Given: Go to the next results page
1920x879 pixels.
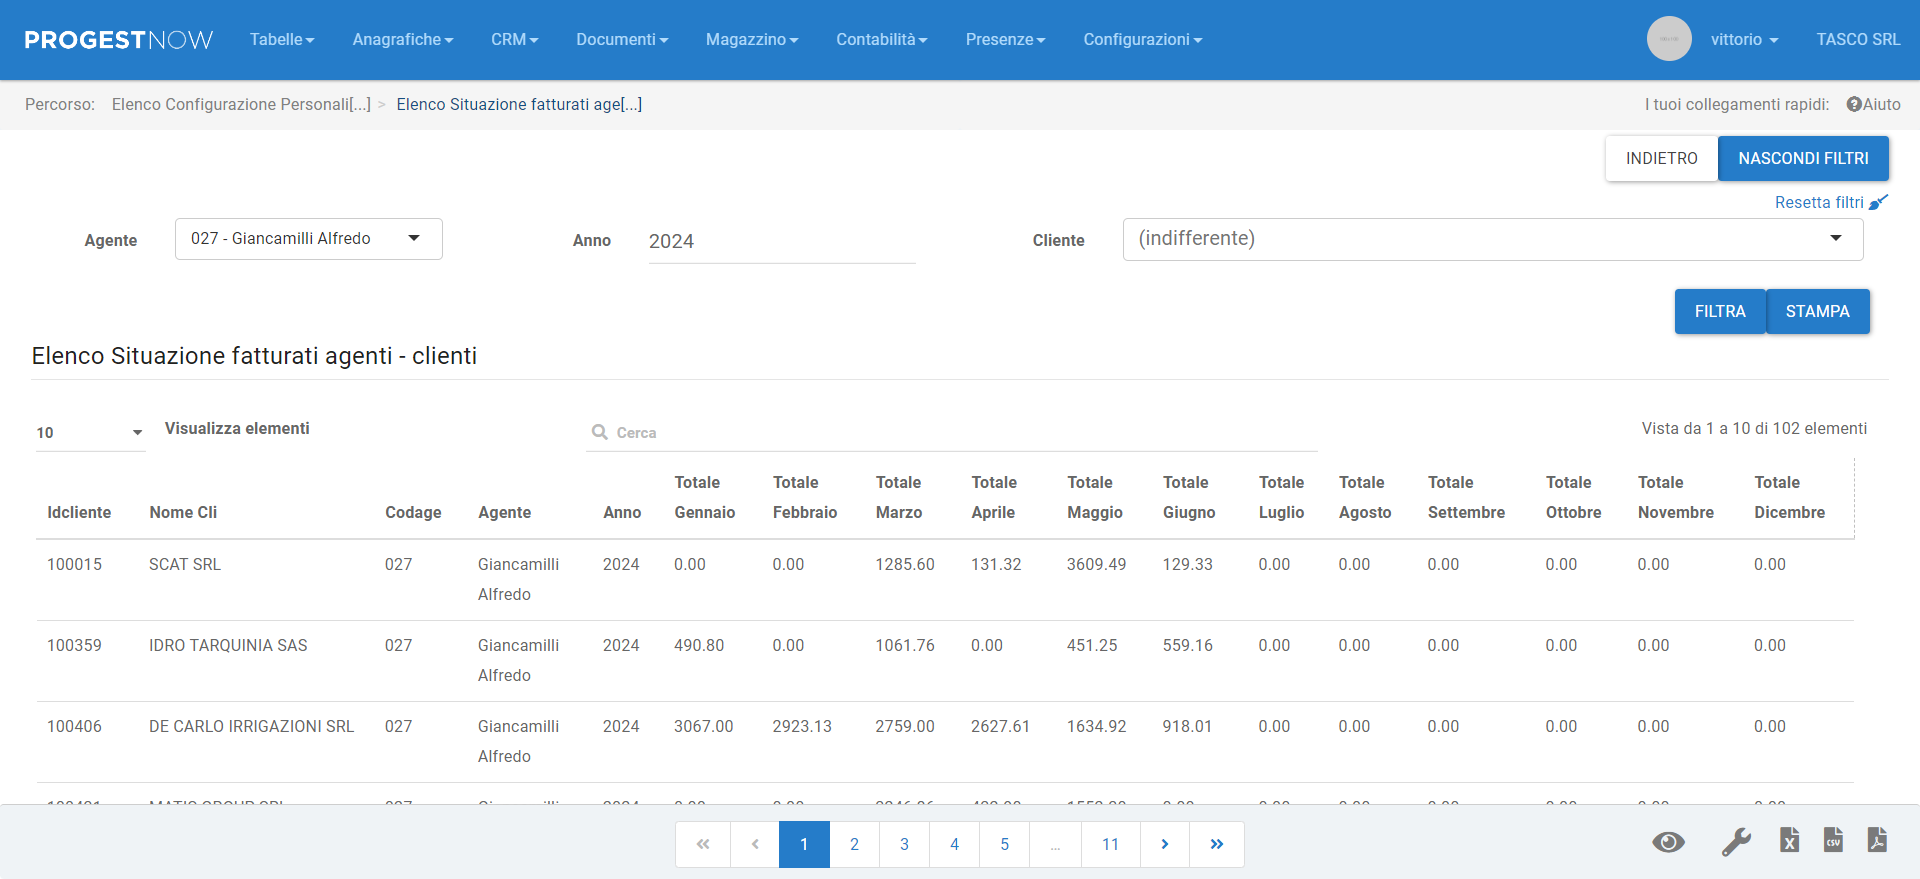Looking at the screenshot, I should (1164, 844).
